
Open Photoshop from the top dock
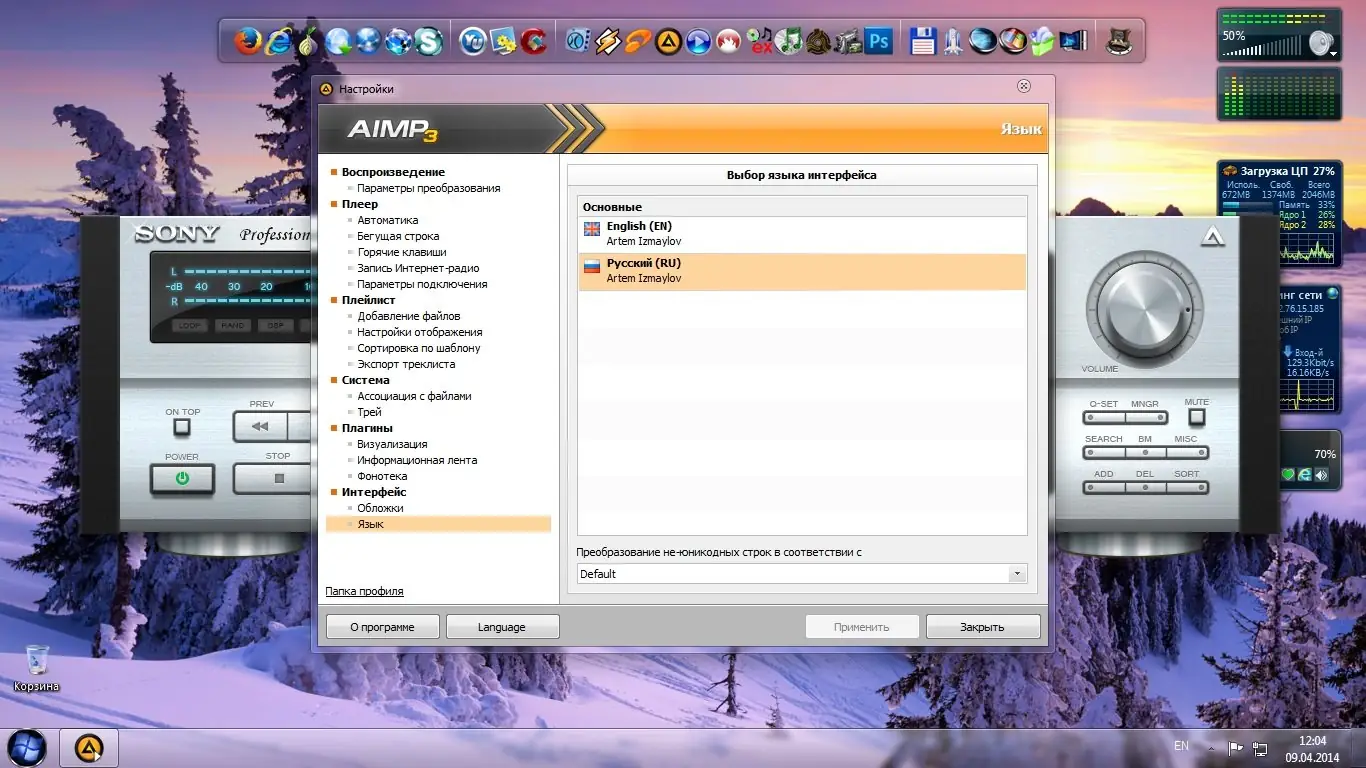879,41
